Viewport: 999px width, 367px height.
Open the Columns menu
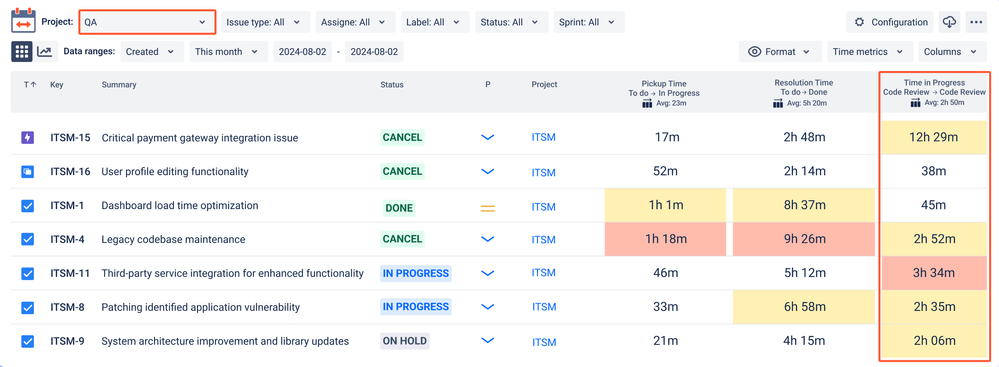(x=952, y=52)
